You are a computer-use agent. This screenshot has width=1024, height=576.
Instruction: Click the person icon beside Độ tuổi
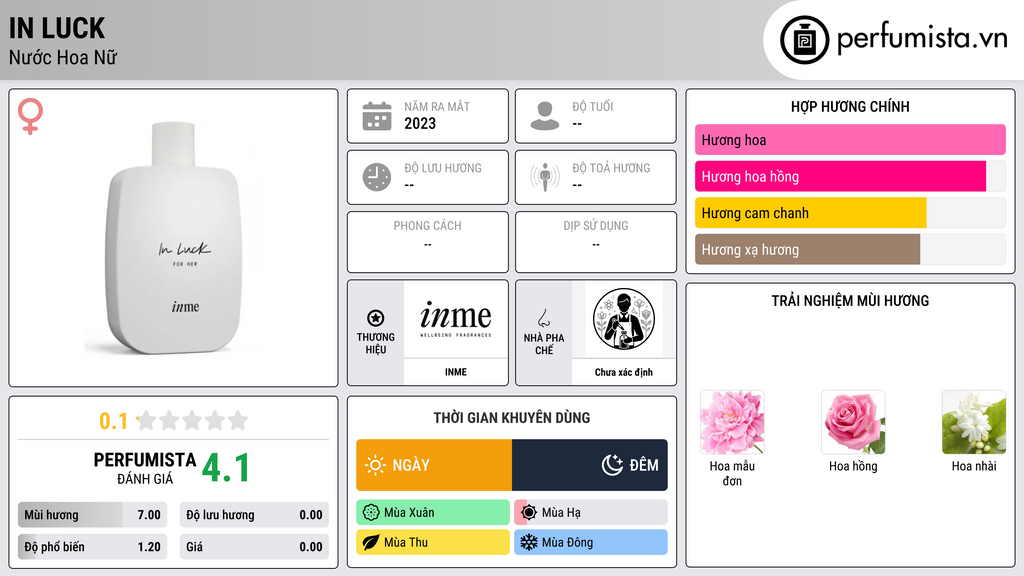(x=545, y=116)
